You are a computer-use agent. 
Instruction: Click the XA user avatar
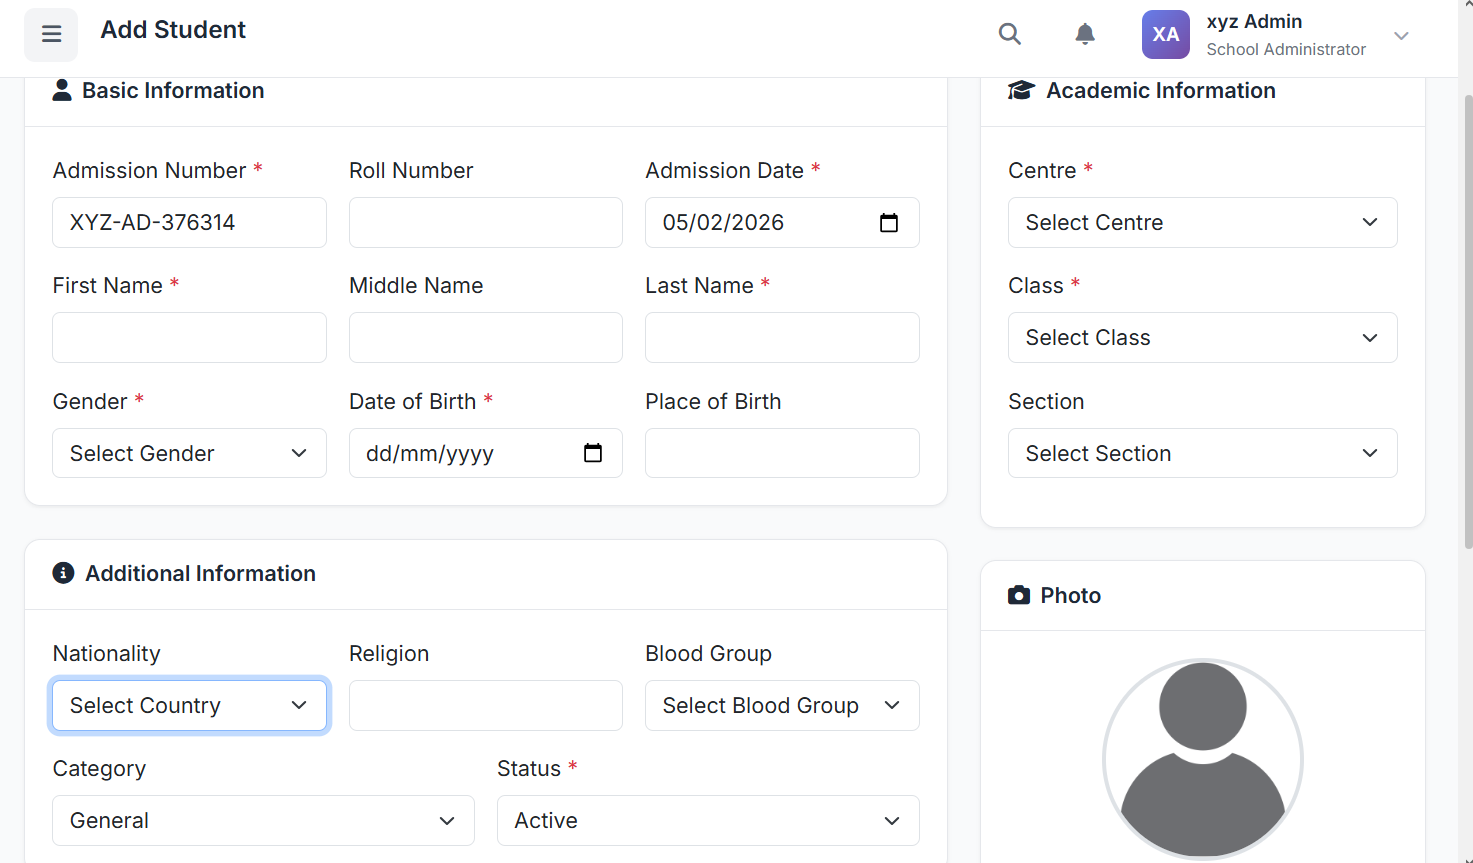1166,35
